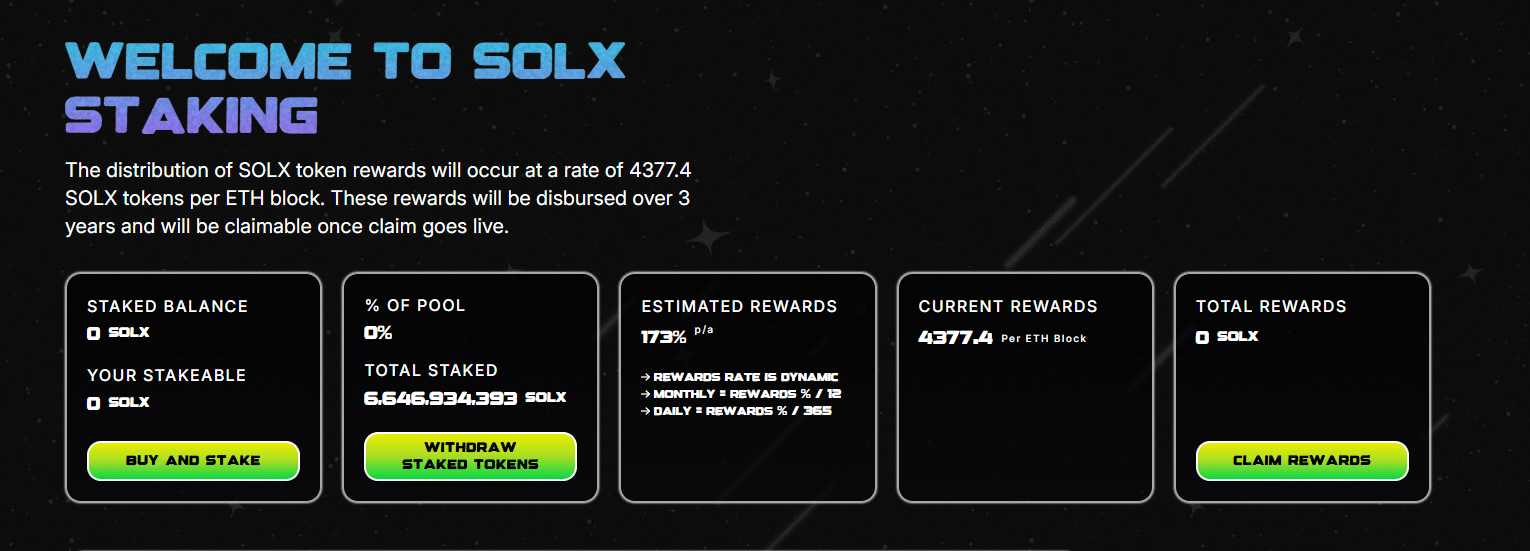Click the % of Pool value 0%
The width and height of the screenshot is (1530, 551).
pyautogui.click(x=378, y=332)
